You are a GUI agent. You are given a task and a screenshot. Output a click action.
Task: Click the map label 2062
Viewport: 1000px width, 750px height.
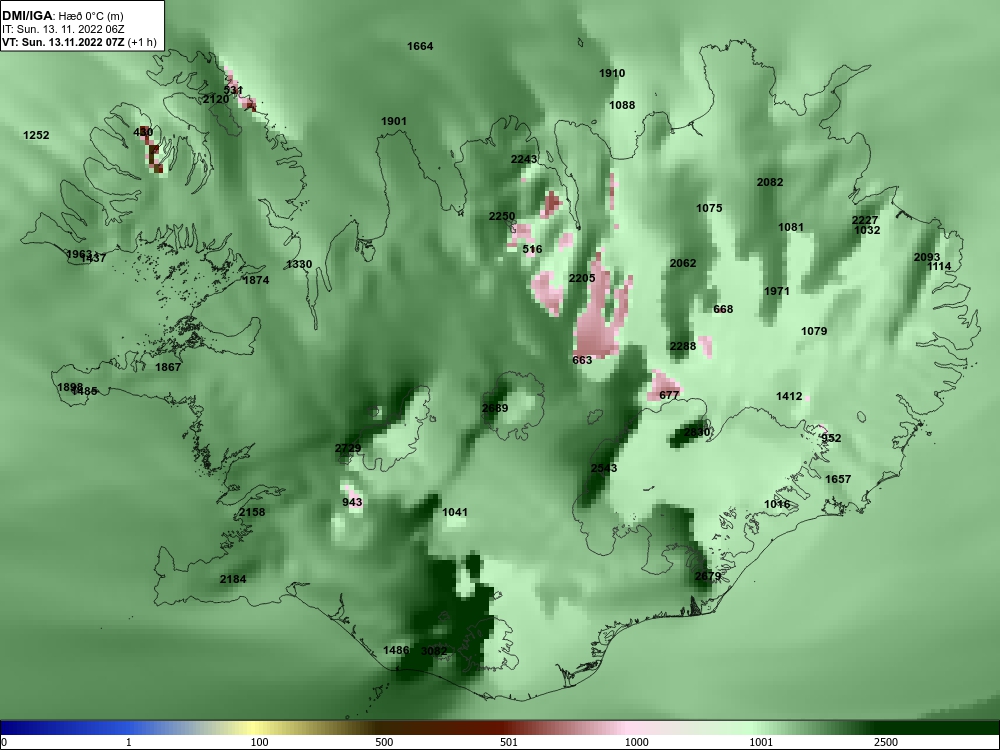(683, 263)
